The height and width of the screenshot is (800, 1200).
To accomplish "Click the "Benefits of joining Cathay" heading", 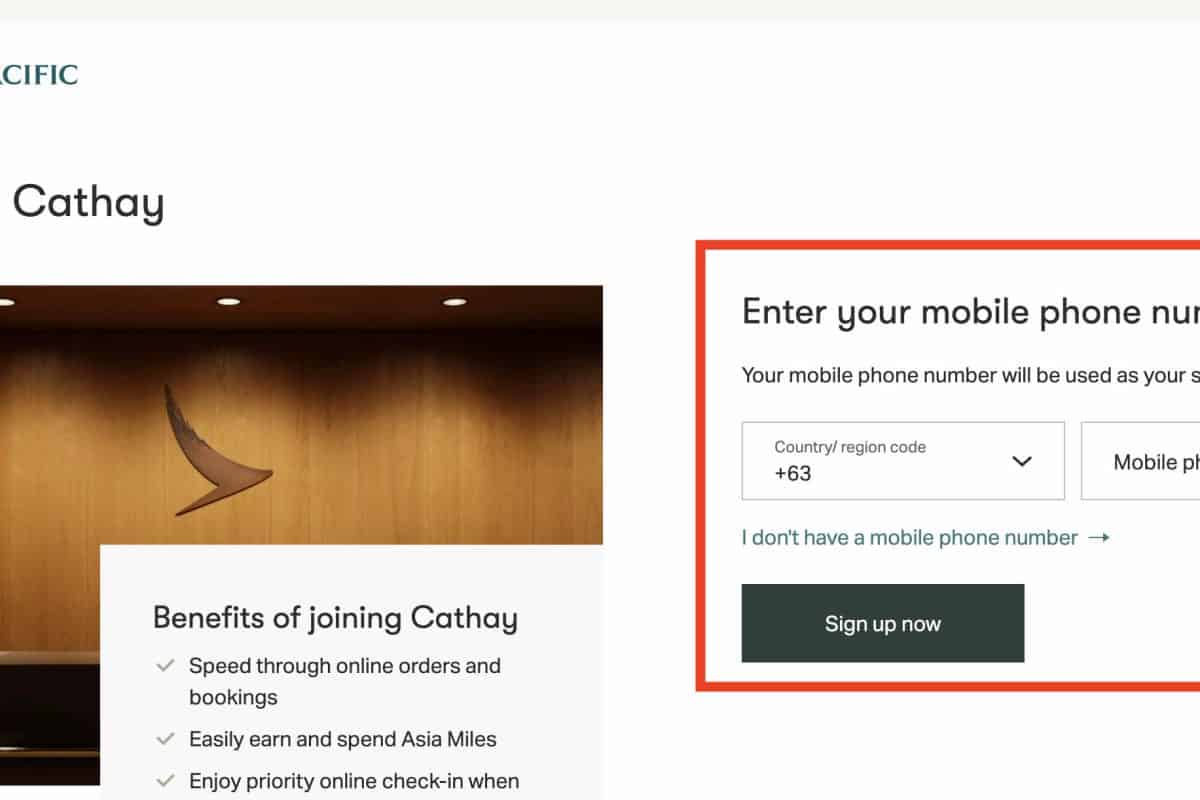I will [335, 618].
